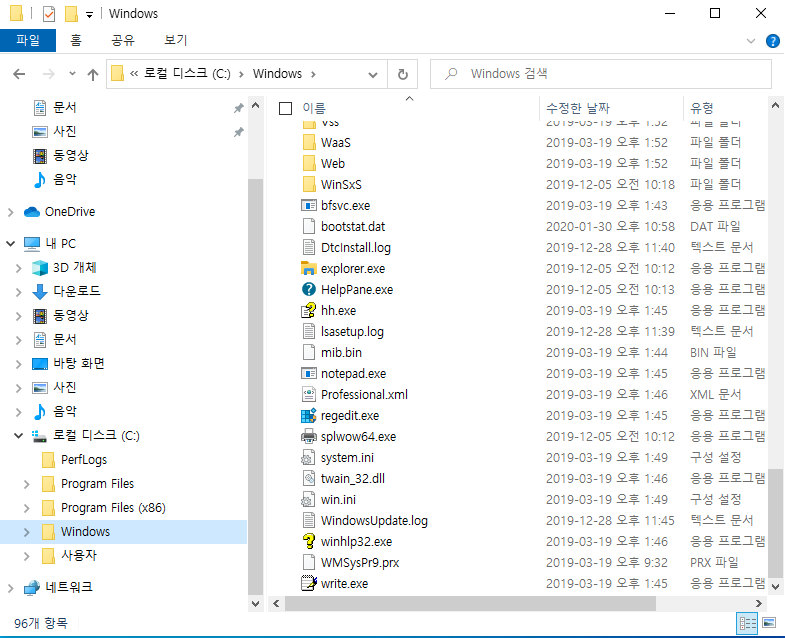Open the 파일 menu tab
This screenshot has width=785, height=638.
pos(28,41)
